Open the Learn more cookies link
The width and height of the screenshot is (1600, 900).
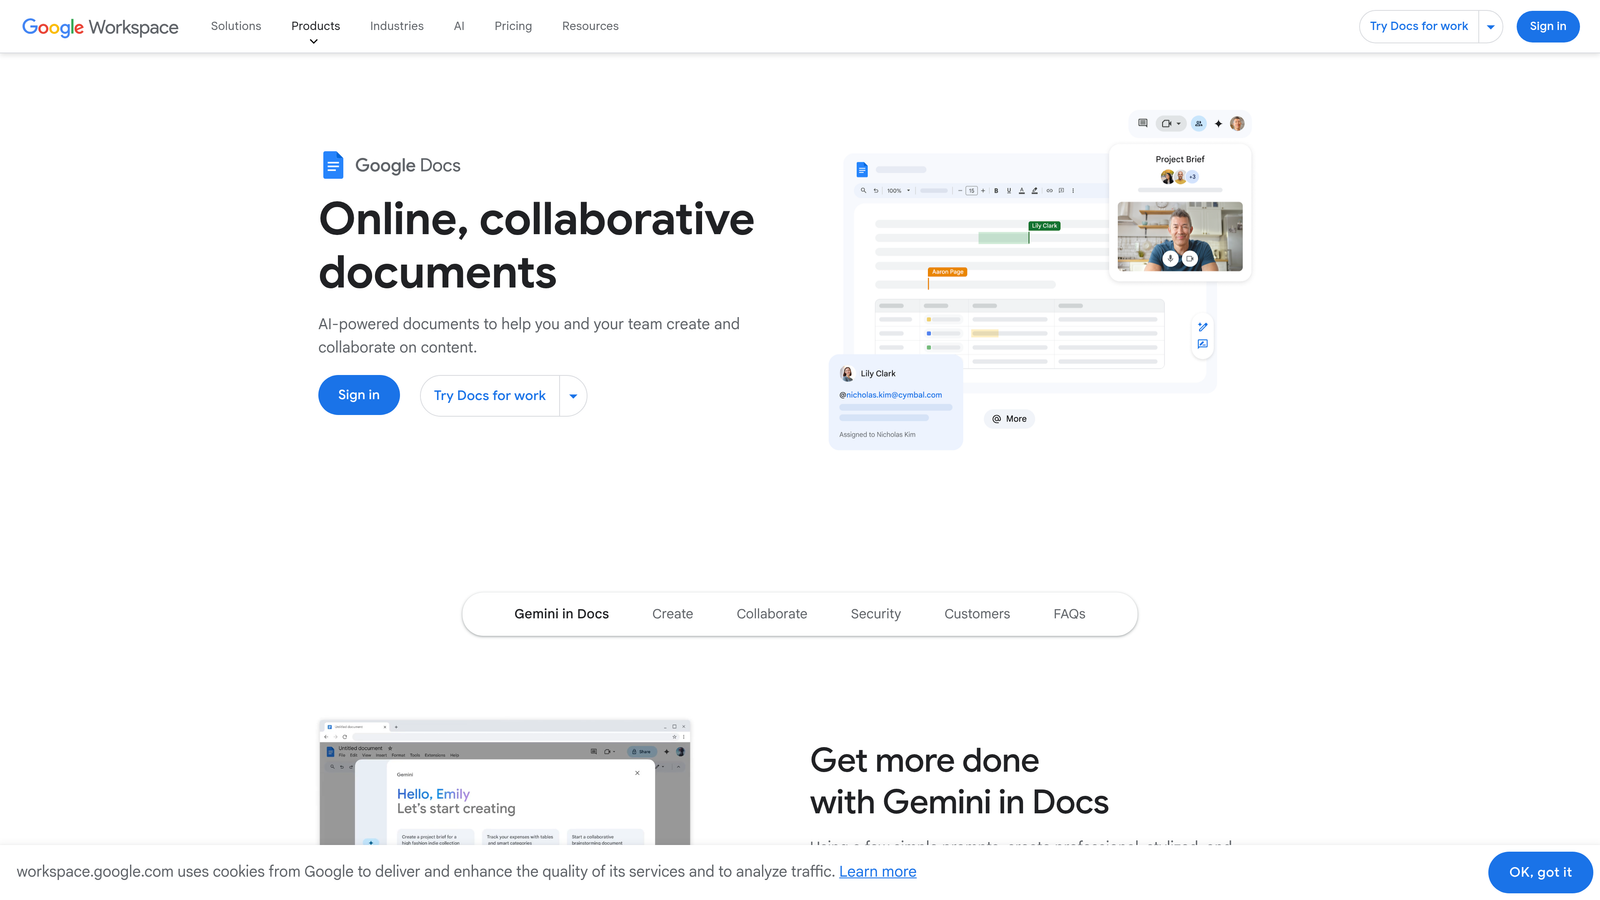click(877, 871)
